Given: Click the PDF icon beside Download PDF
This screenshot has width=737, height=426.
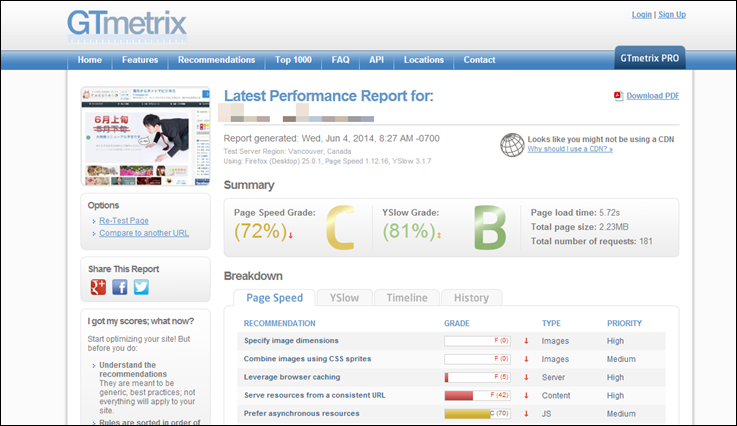Looking at the screenshot, I should point(618,96).
